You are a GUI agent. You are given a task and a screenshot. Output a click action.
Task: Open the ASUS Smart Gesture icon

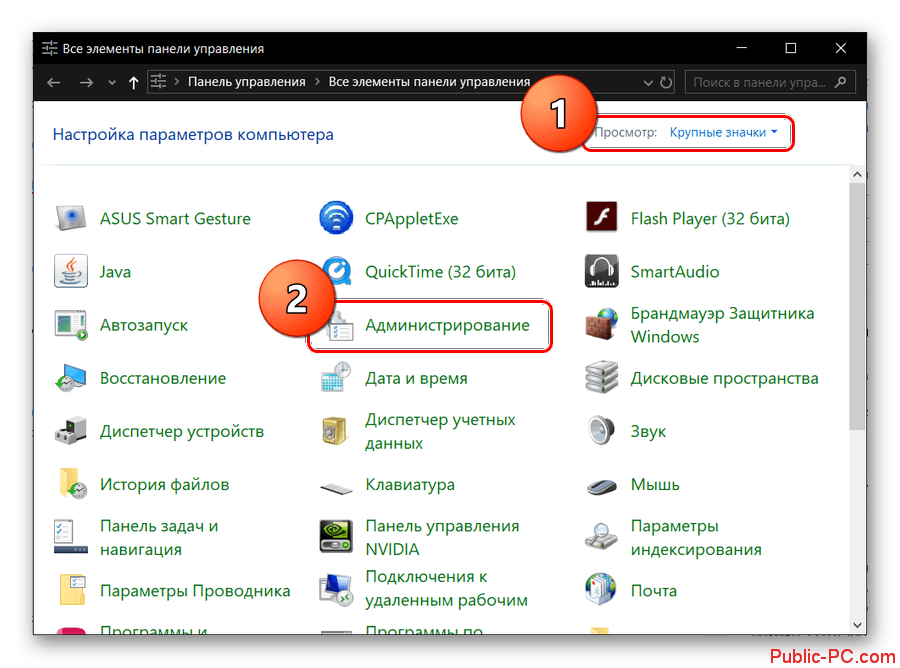pos(71,219)
